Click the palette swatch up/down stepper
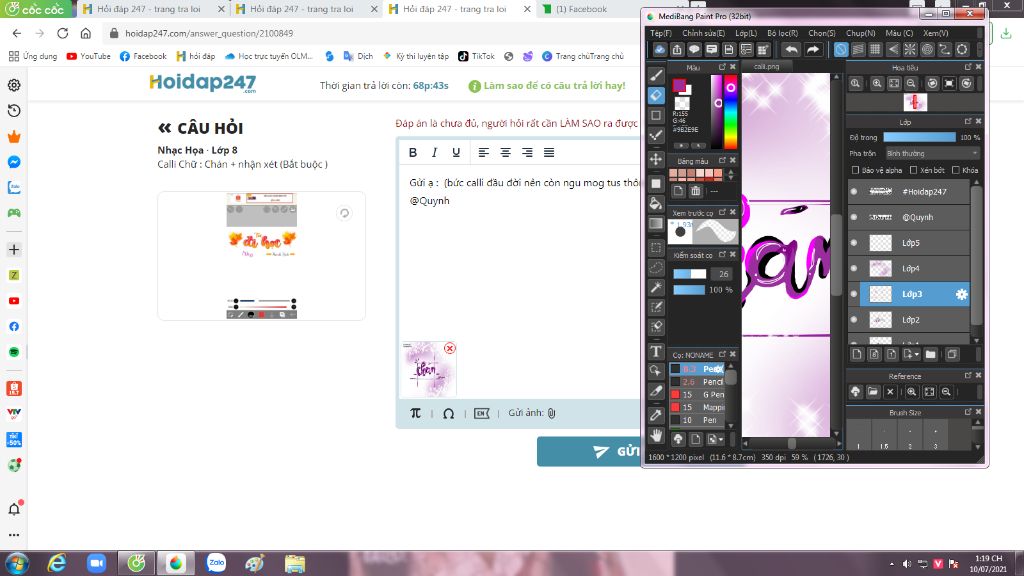 (x=731, y=174)
